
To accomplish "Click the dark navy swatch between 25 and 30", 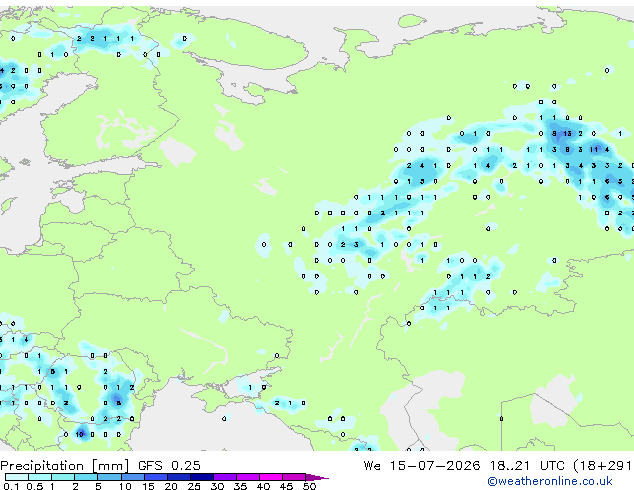I will tap(202, 477).
